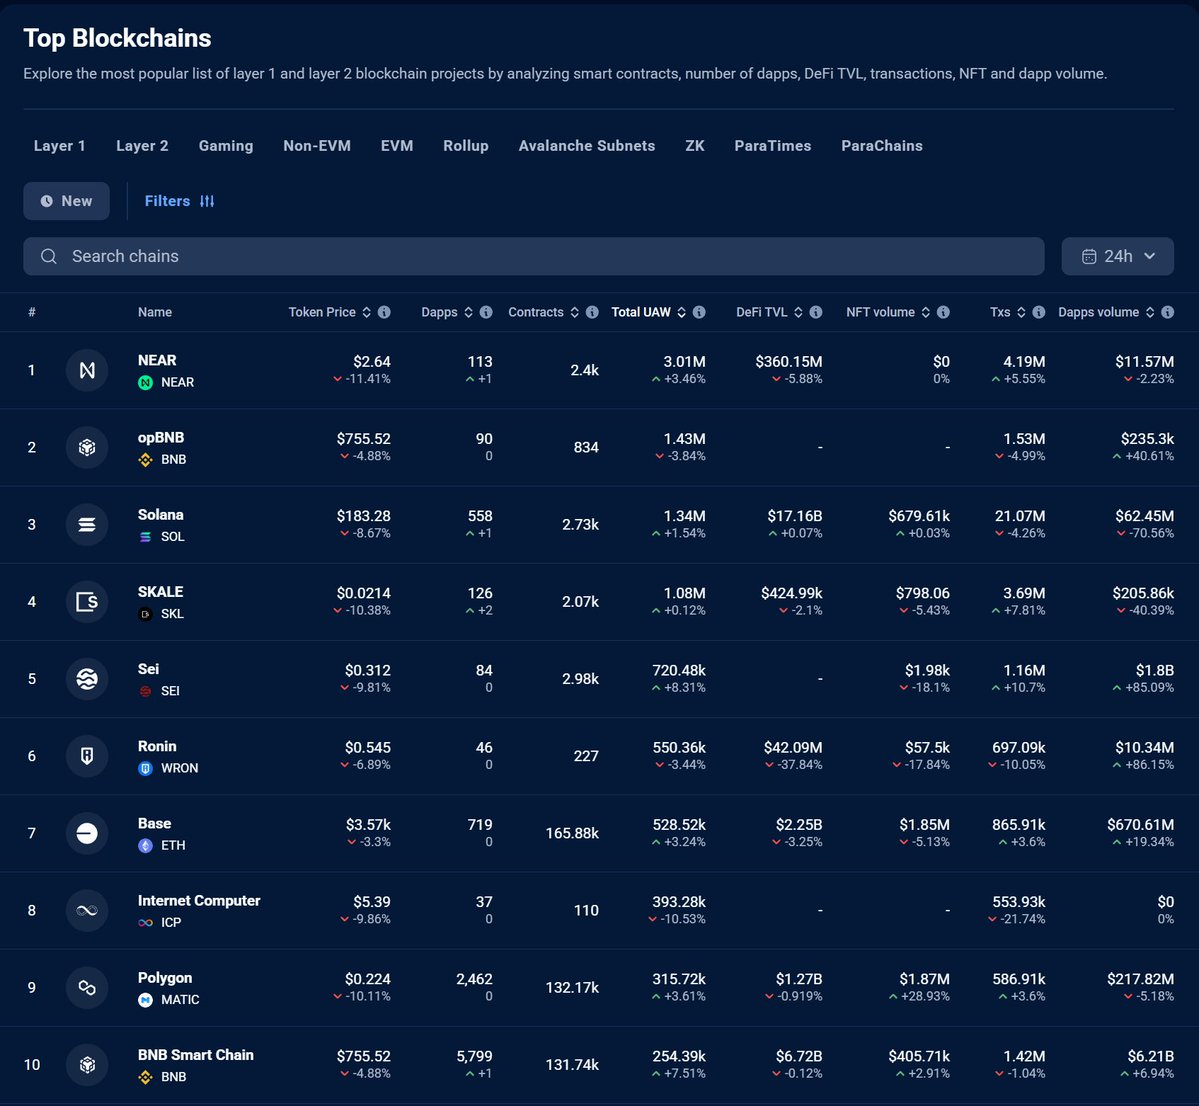
Task: Open the Rollup tab
Action: (466, 145)
